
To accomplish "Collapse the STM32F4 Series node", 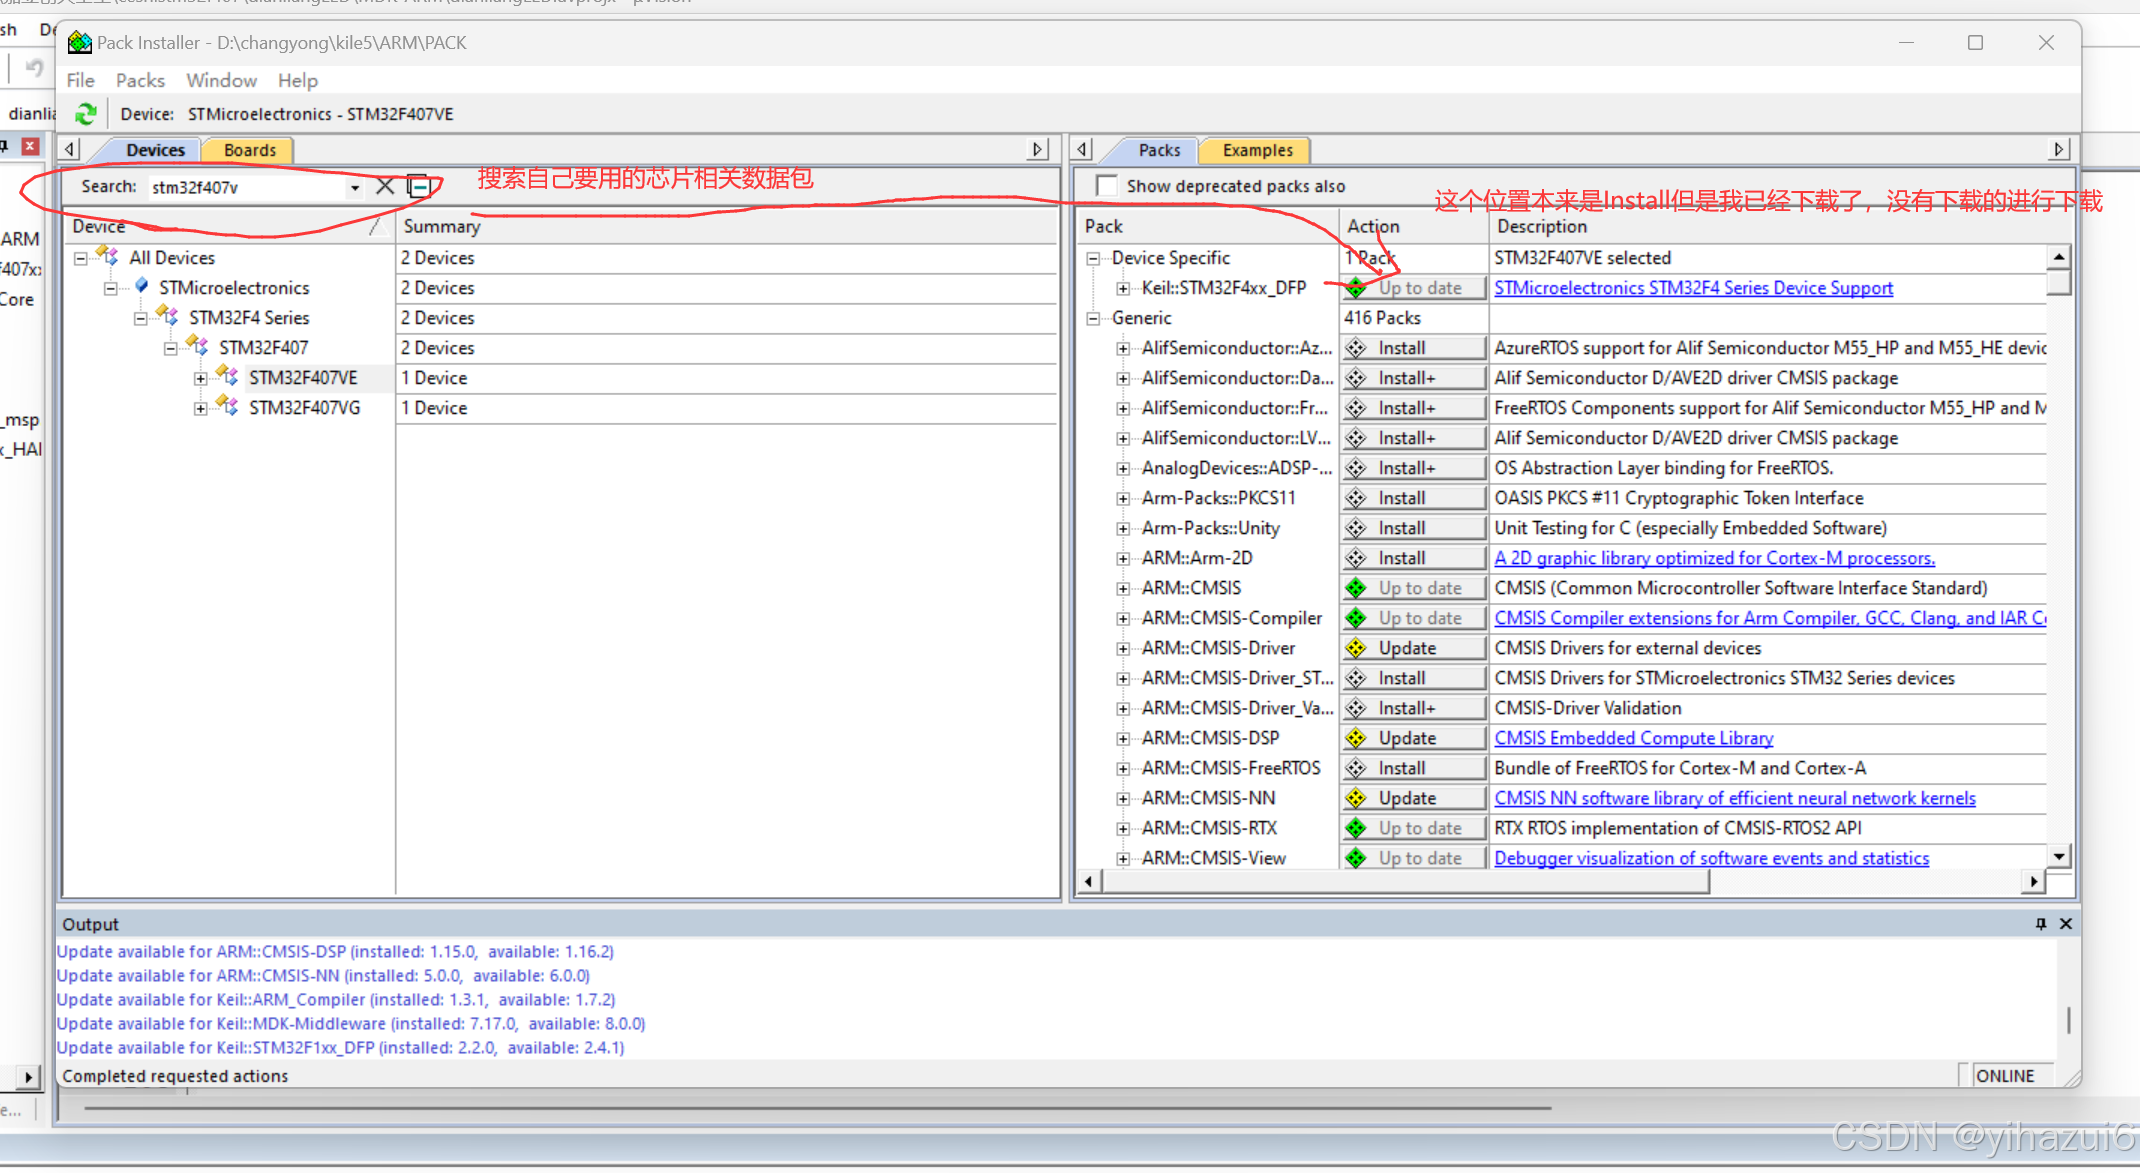I will coord(140,318).
